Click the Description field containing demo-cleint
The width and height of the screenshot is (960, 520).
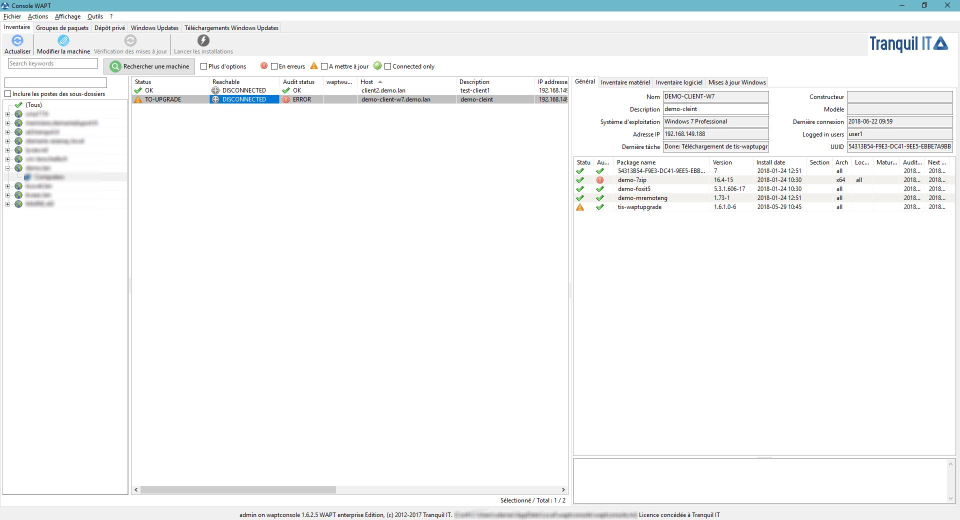[x=716, y=109]
